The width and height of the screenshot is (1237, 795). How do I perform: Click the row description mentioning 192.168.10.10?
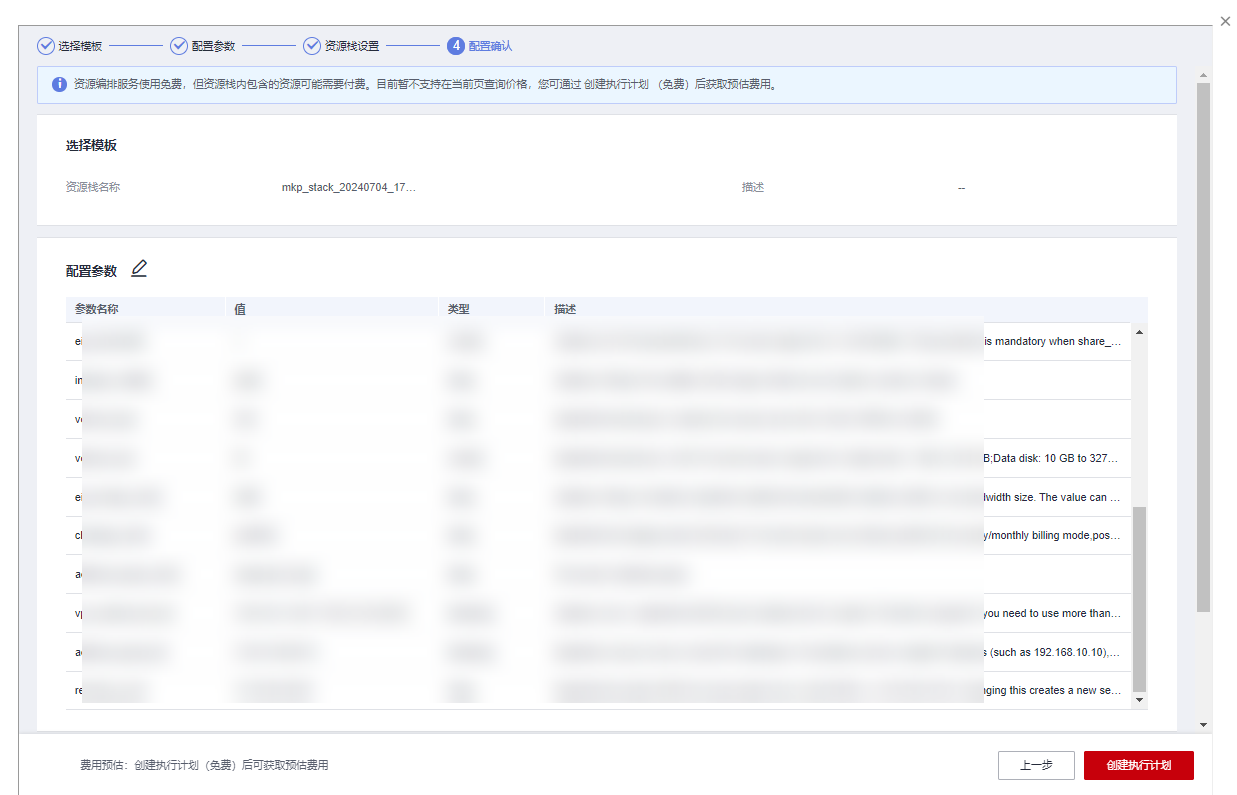[1051, 652]
